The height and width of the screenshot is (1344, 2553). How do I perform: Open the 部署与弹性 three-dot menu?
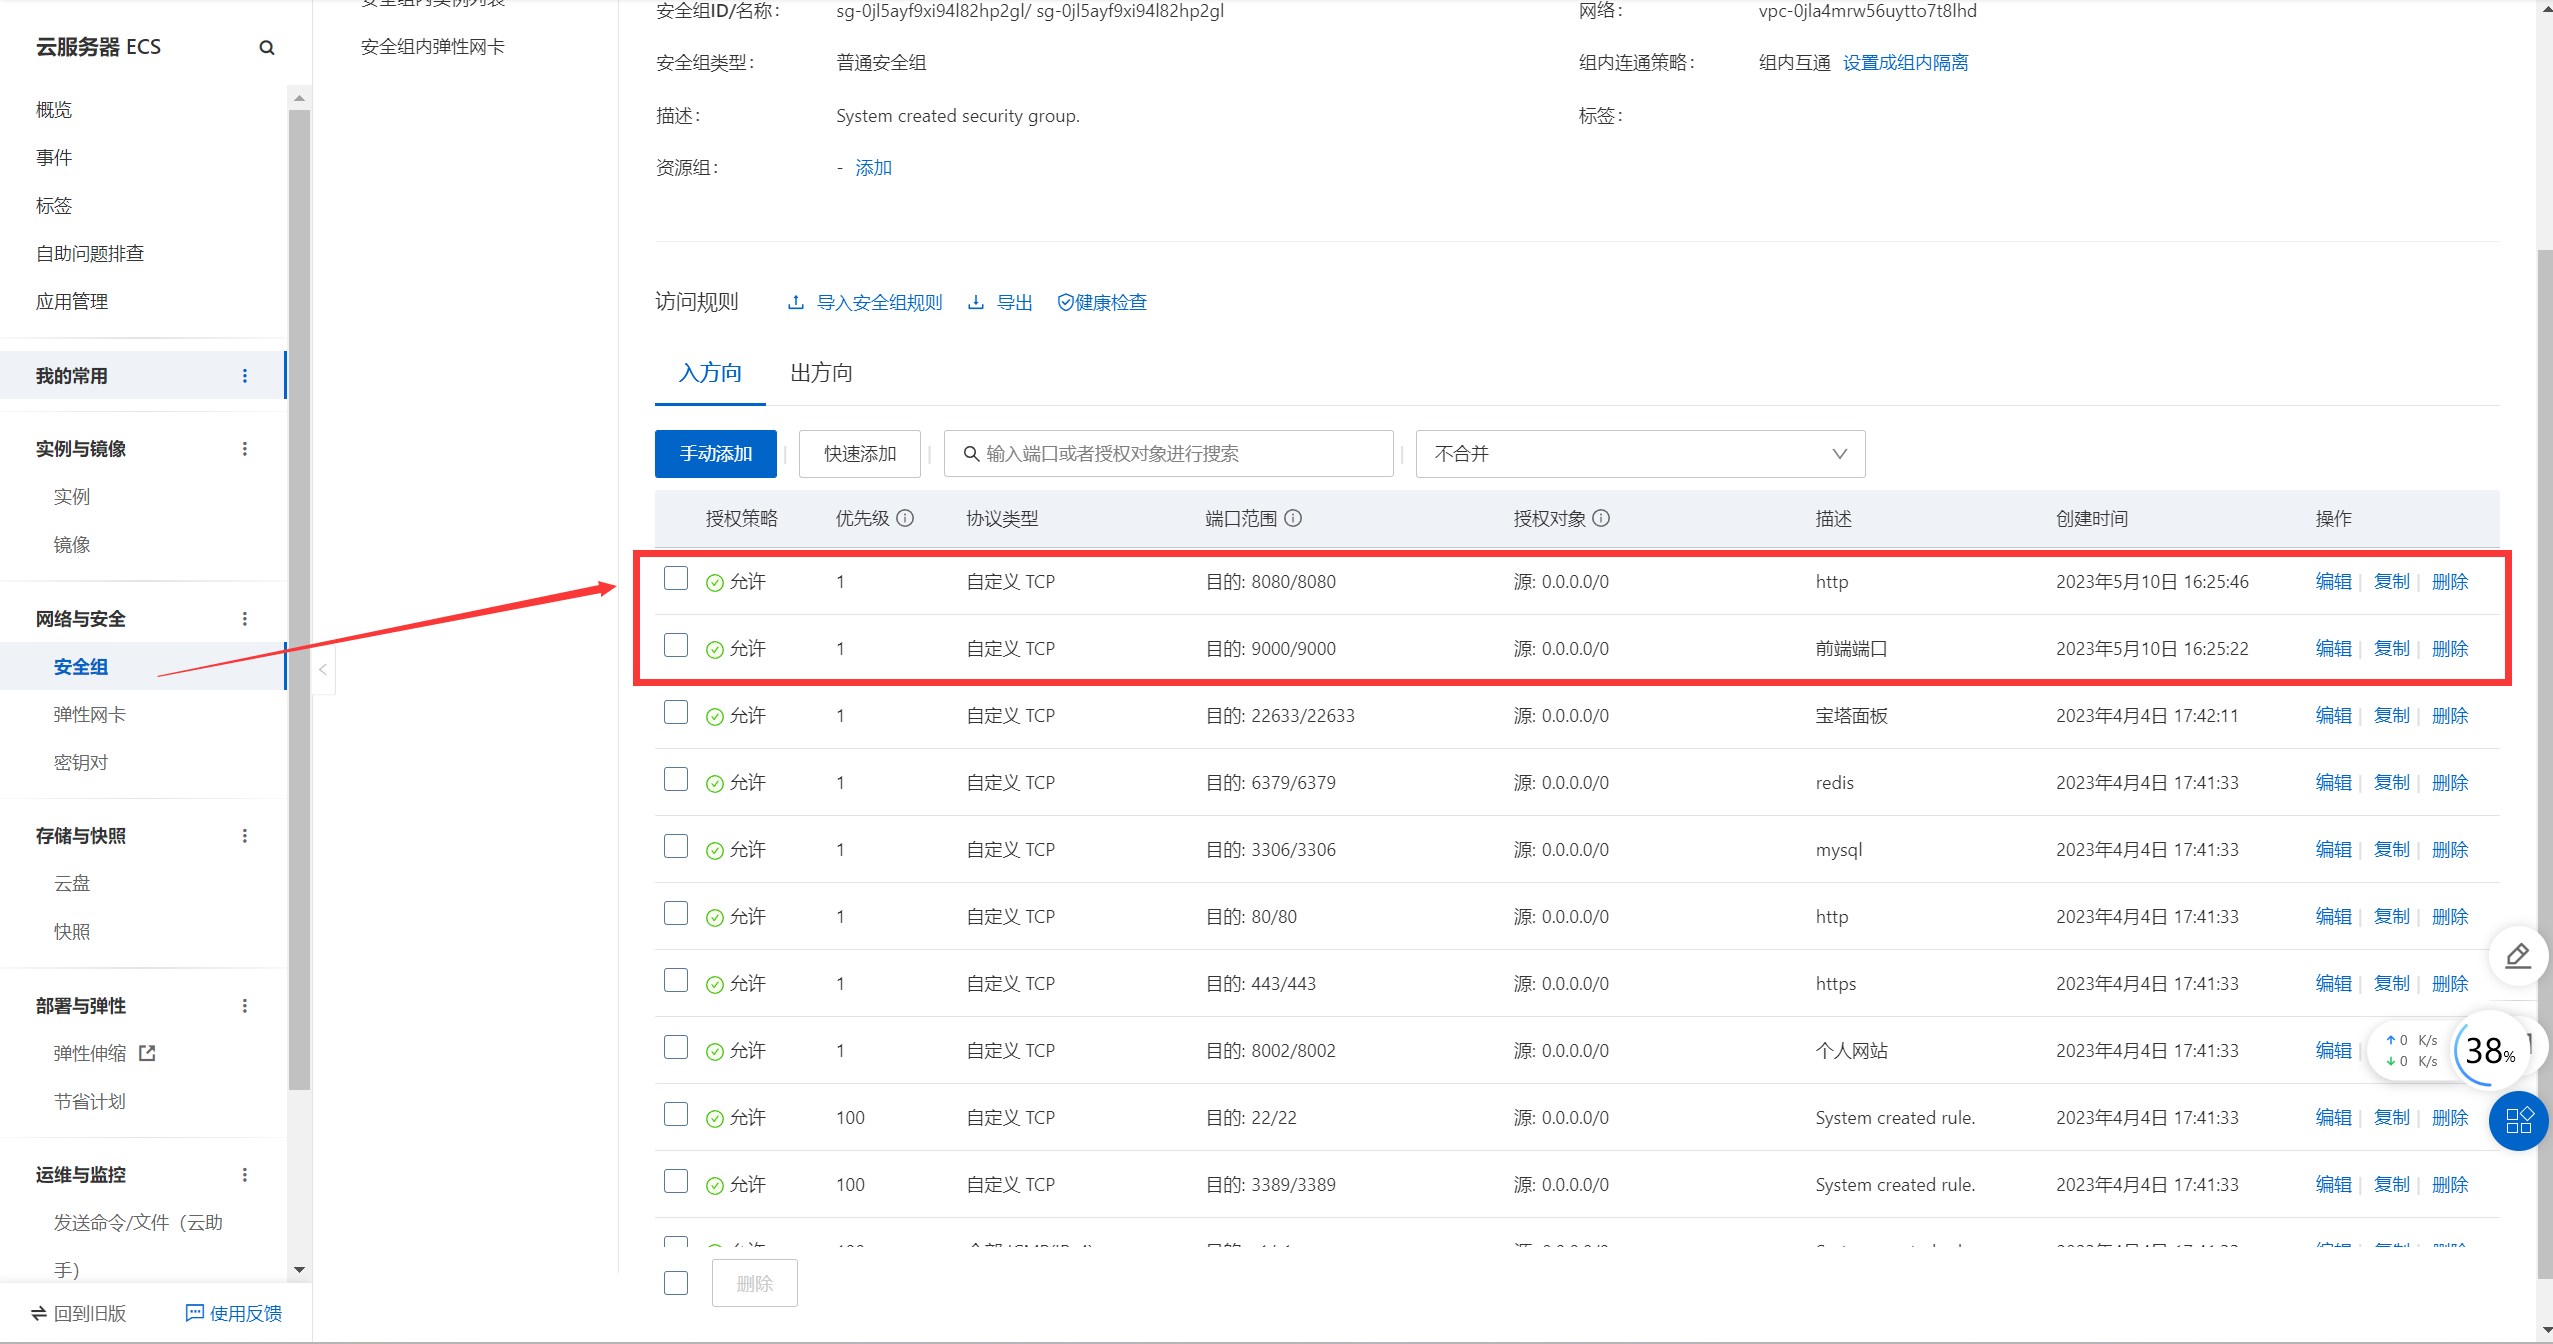pos(245,1006)
